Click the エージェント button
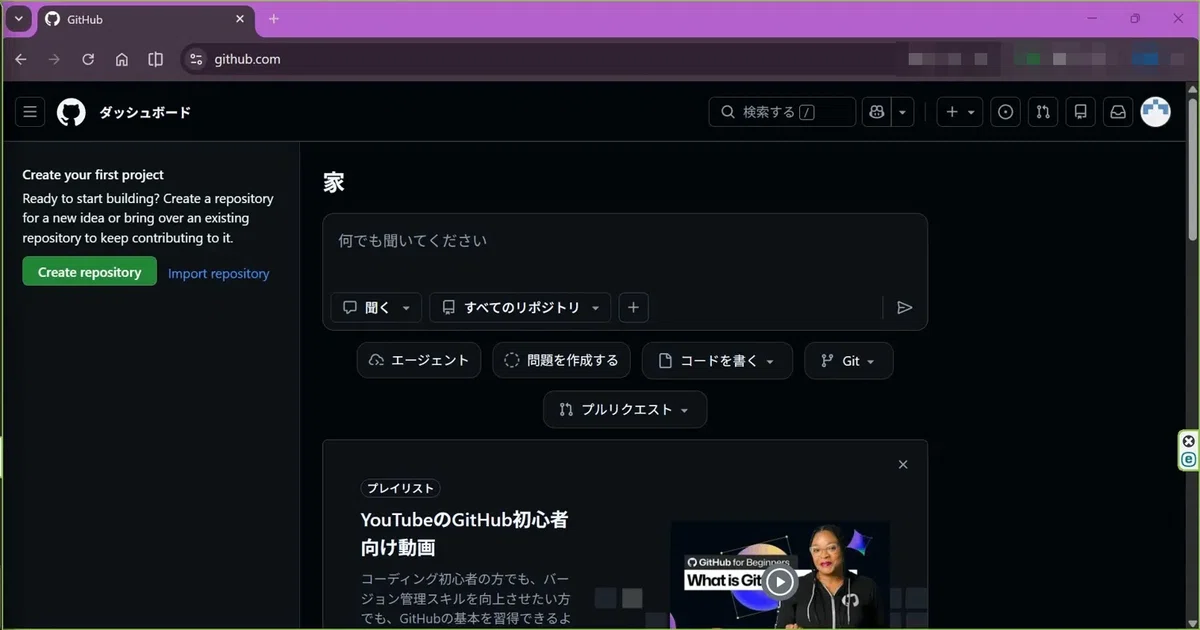 (419, 361)
